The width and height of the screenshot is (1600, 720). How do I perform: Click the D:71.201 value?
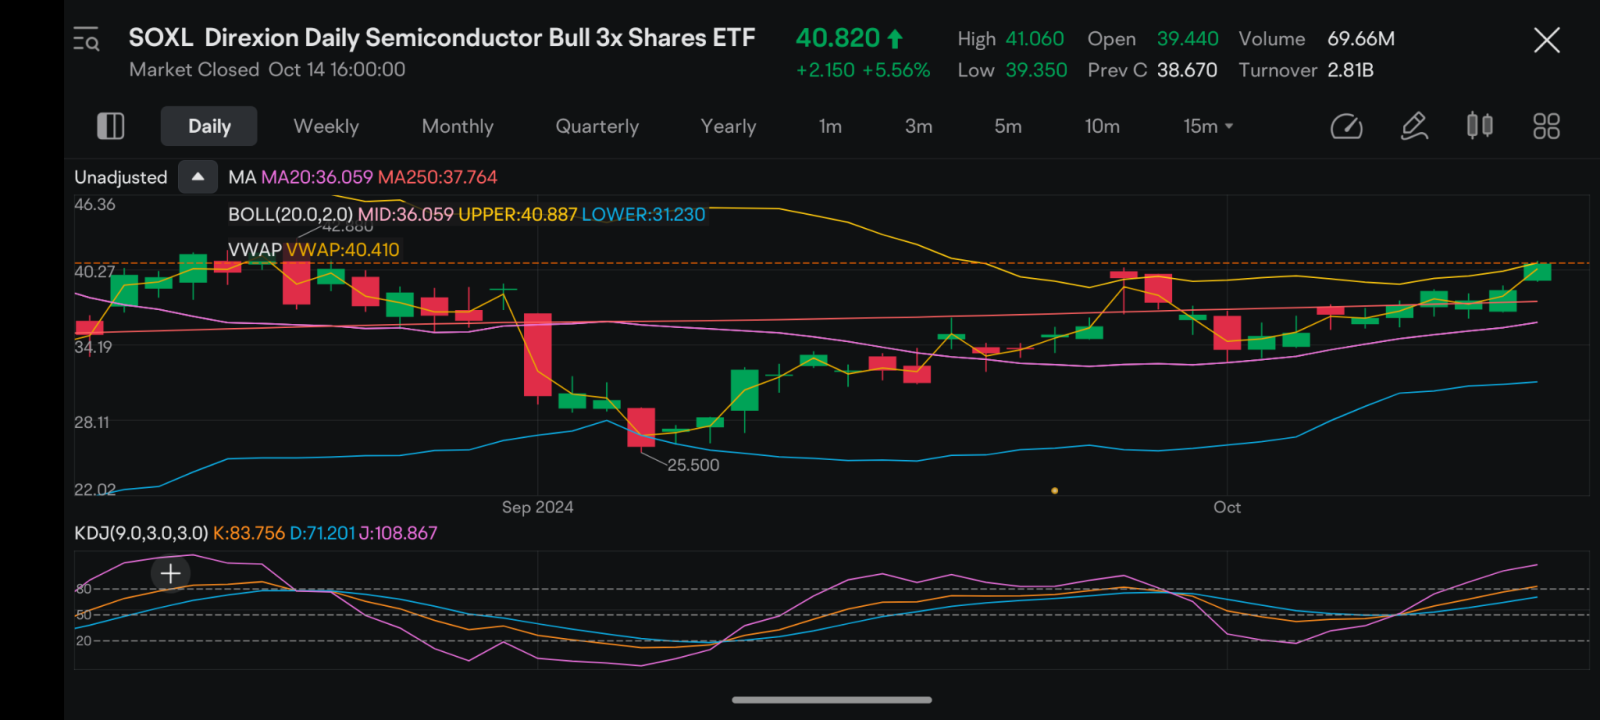click(x=322, y=533)
